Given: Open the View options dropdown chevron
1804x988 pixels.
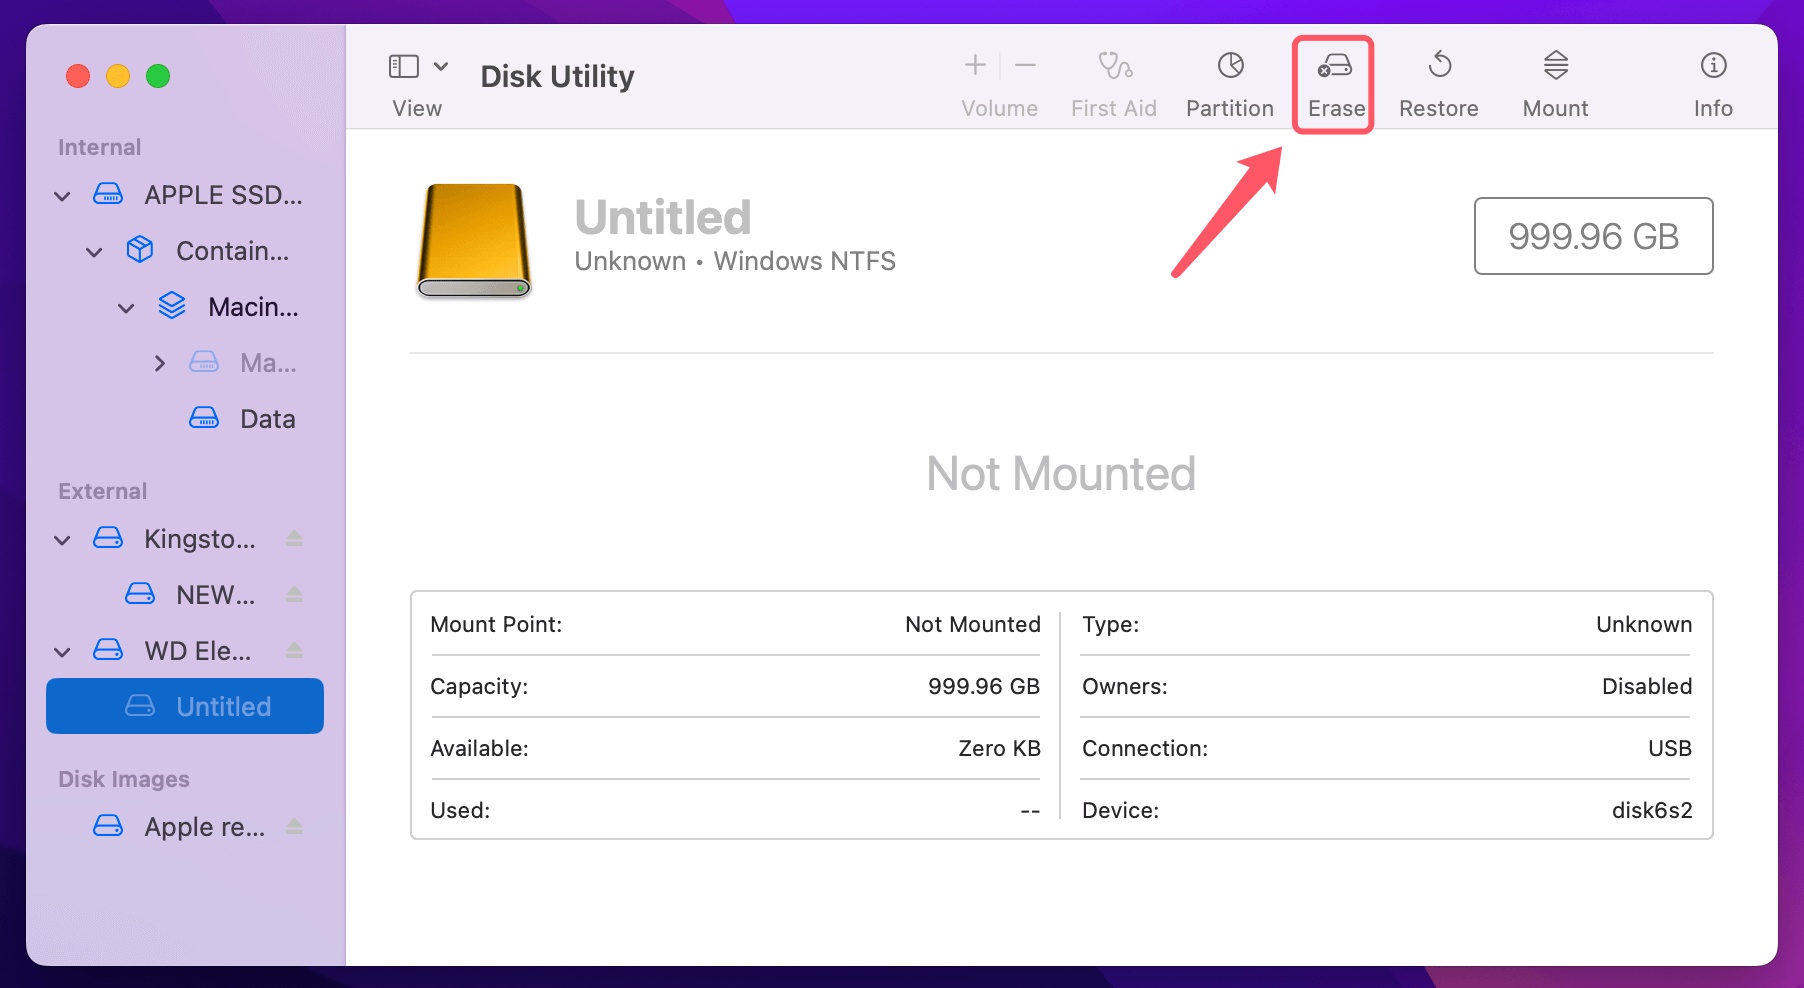Looking at the screenshot, I should (441, 65).
